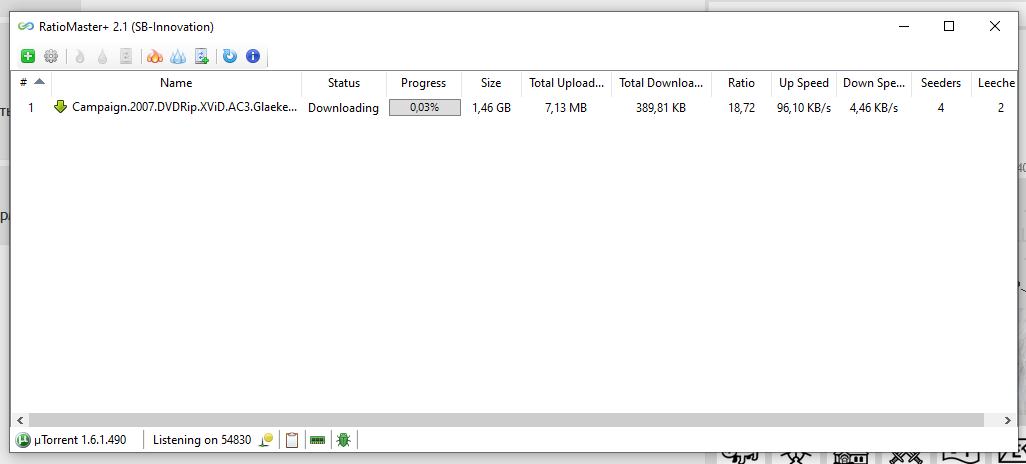Select the Campaign.2007.DVDRip torrent name

click(185, 107)
